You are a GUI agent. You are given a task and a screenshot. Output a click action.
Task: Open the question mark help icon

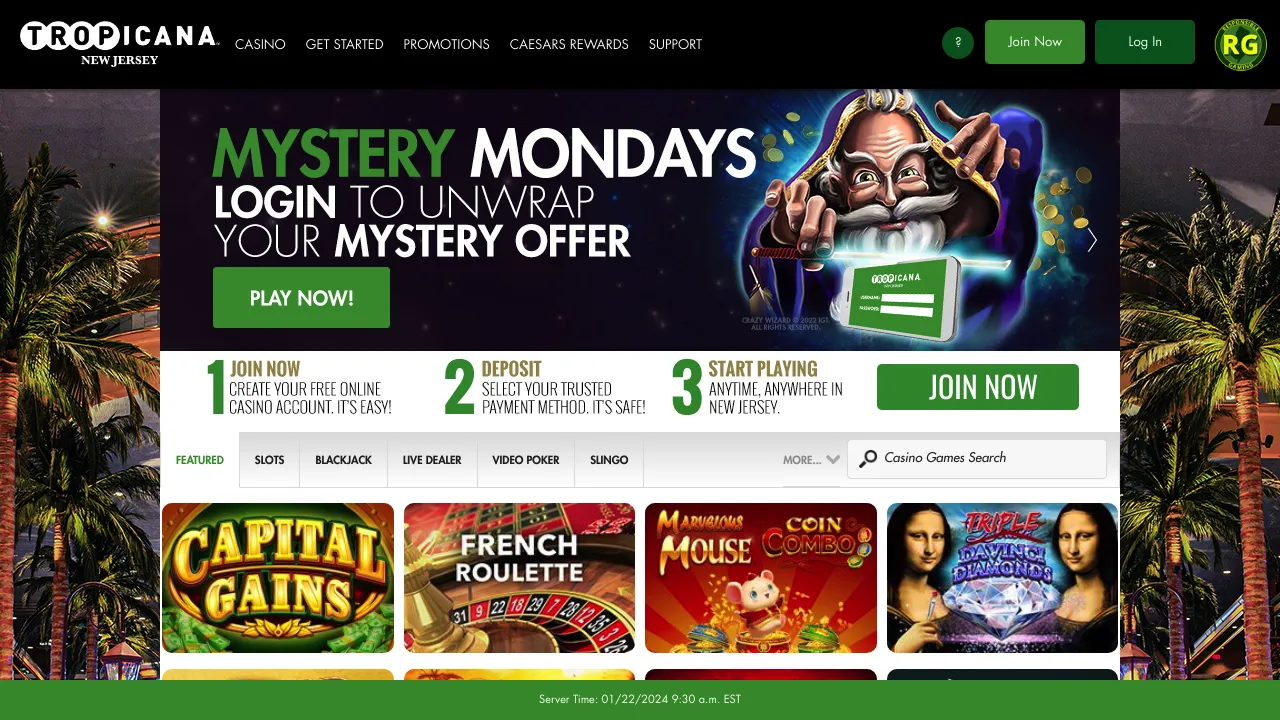(958, 43)
